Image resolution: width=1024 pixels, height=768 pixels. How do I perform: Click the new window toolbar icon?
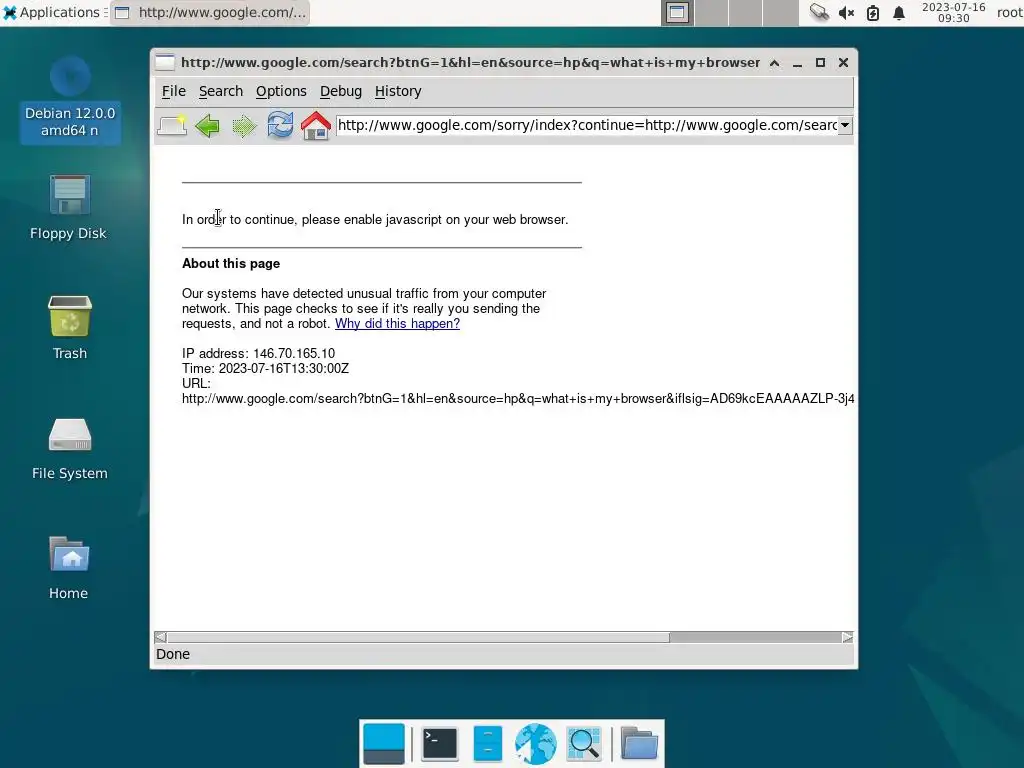click(172, 125)
